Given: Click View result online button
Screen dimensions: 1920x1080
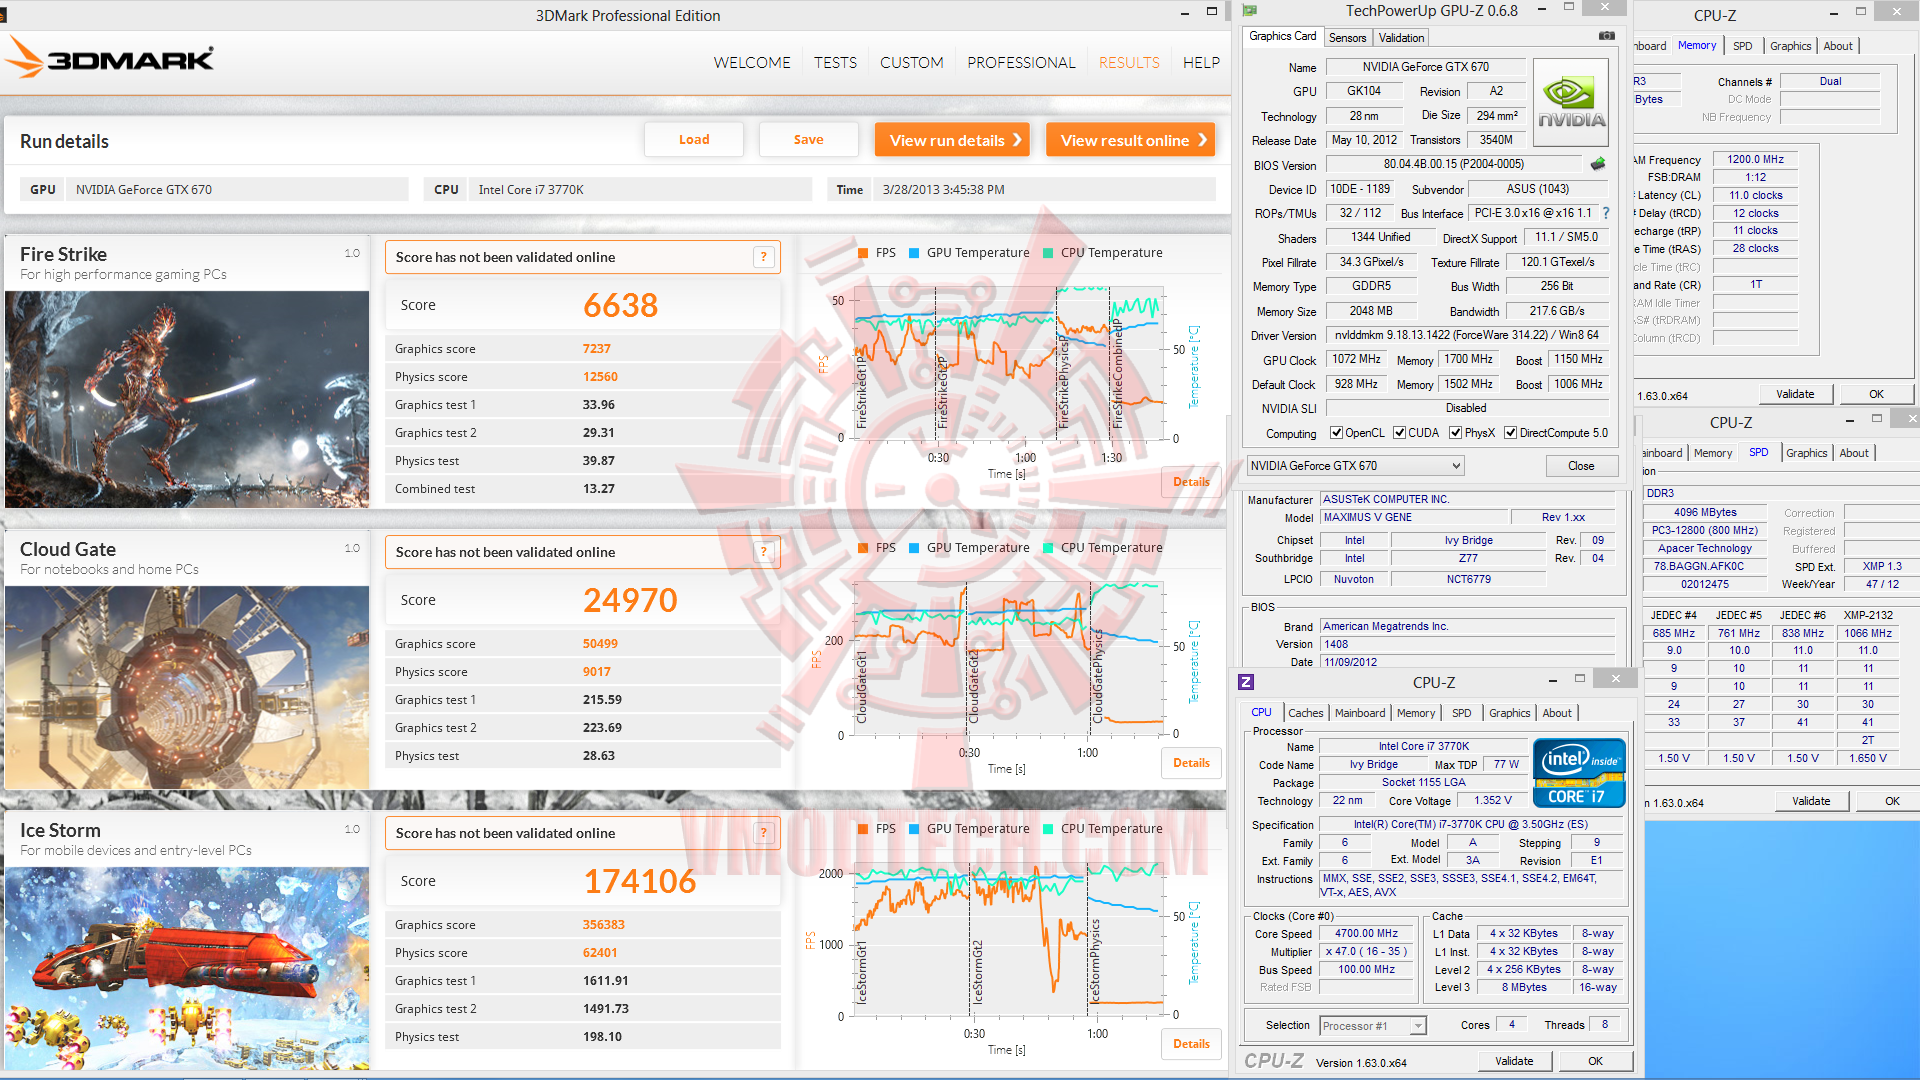Looking at the screenshot, I should [x=1131, y=140].
